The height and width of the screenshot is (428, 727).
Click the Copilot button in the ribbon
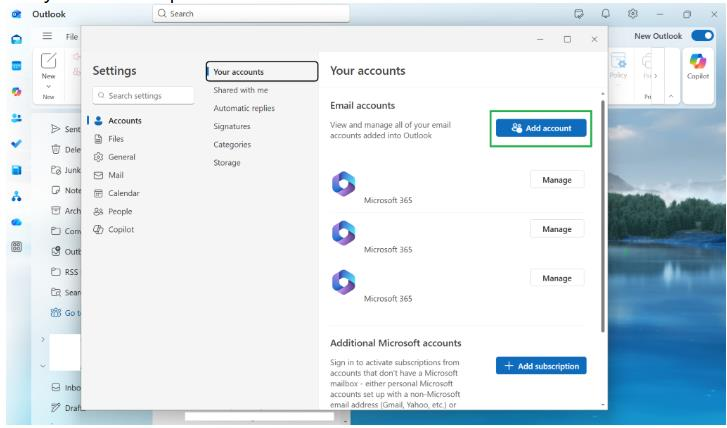tap(698, 66)
